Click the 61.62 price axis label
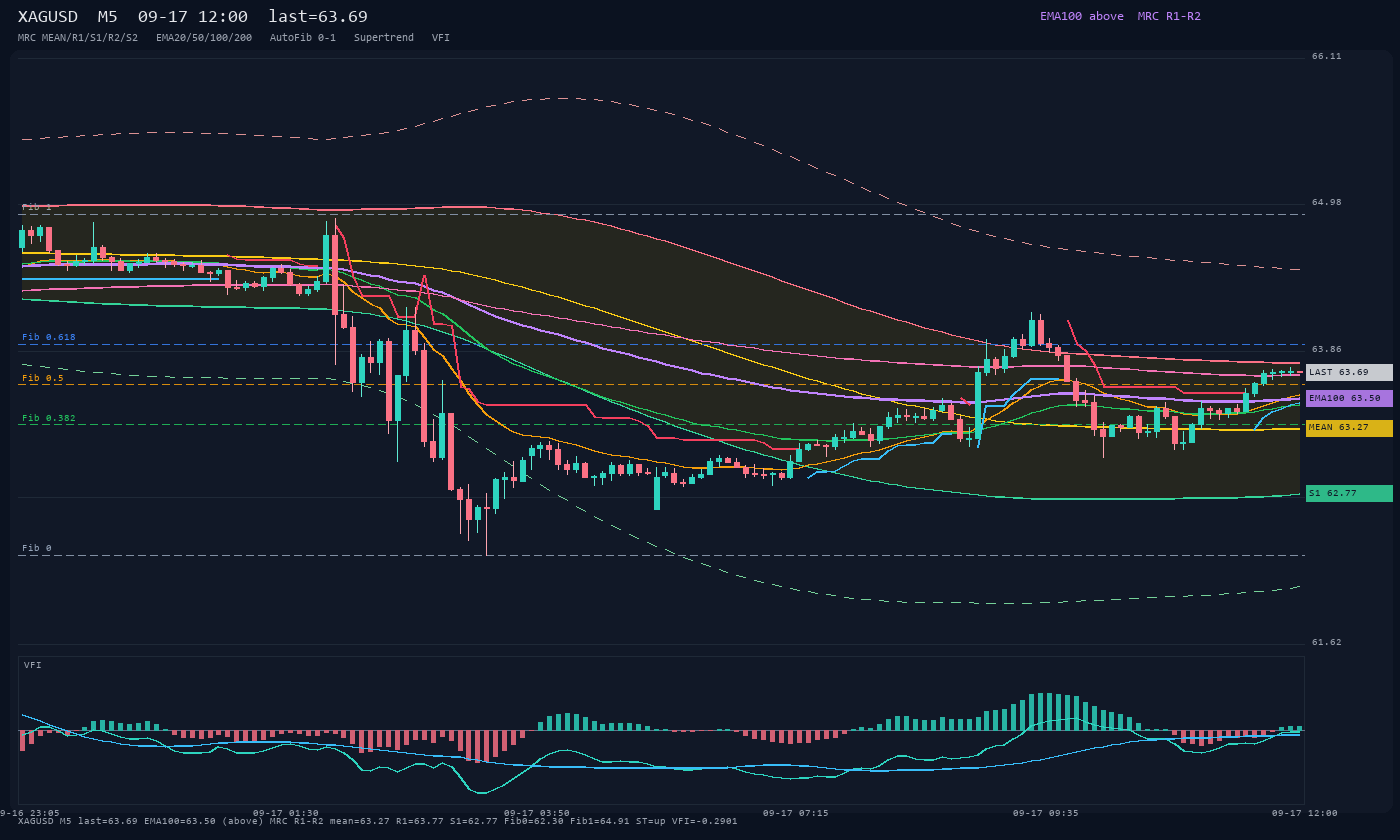Viewport: 1400px width, 840px height. [1327, 642]
